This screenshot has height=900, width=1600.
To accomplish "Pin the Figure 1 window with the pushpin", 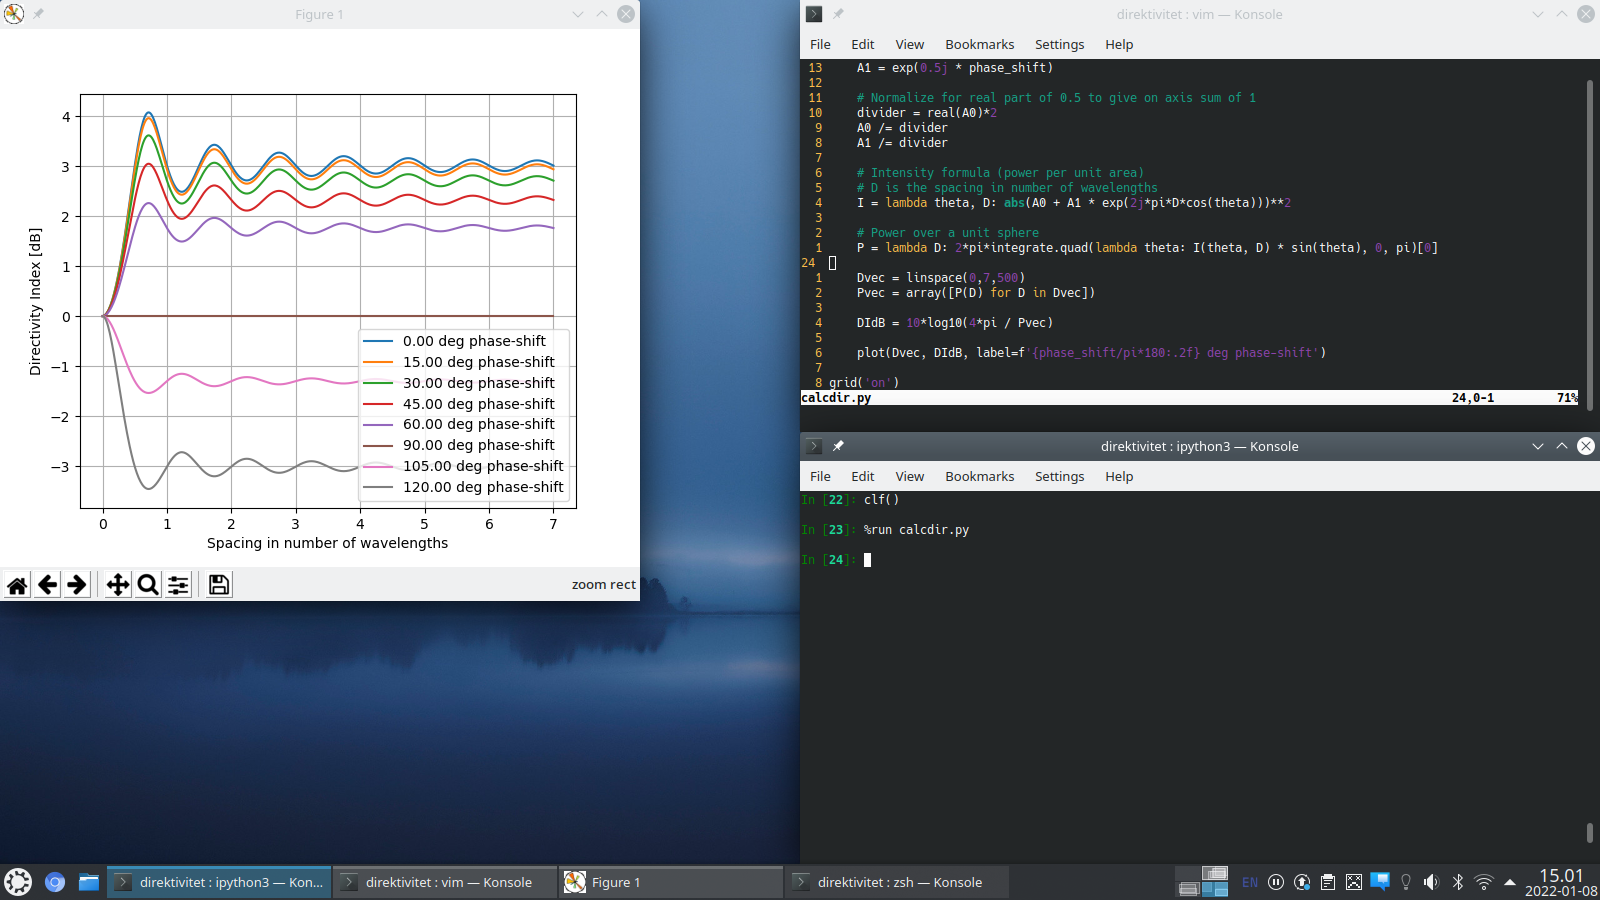I will pos(38,14).
